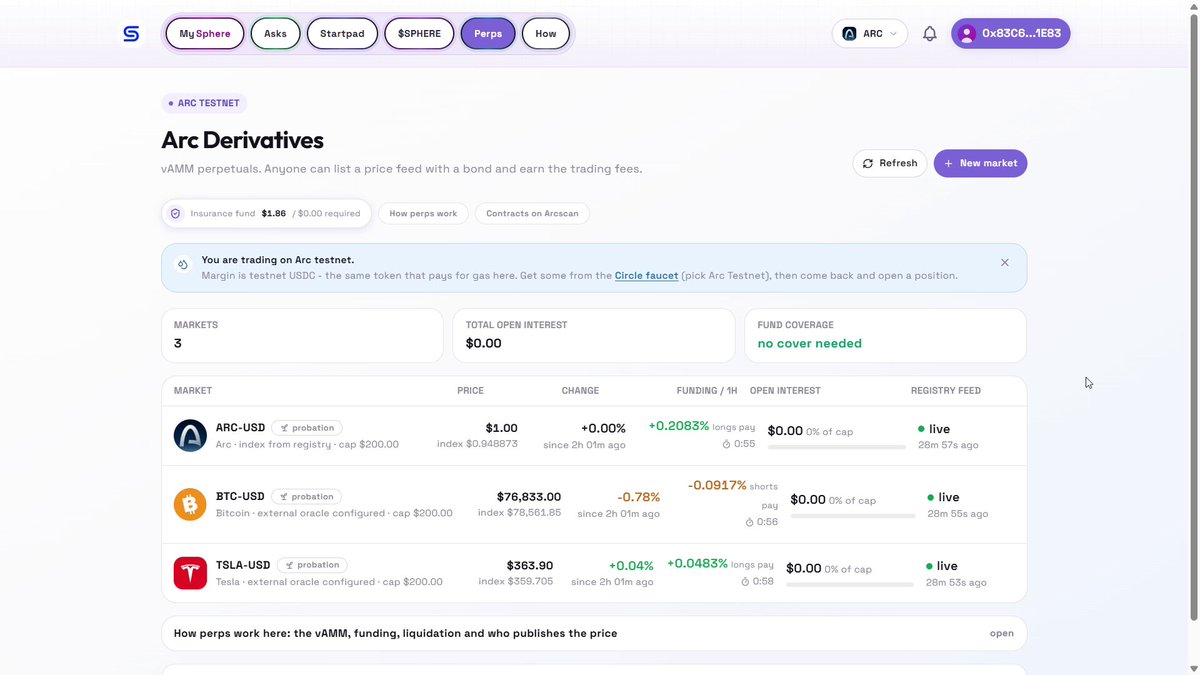Click the BTC-USD Bitcoin logo
Screen dimensions: 1200x675
190,504
